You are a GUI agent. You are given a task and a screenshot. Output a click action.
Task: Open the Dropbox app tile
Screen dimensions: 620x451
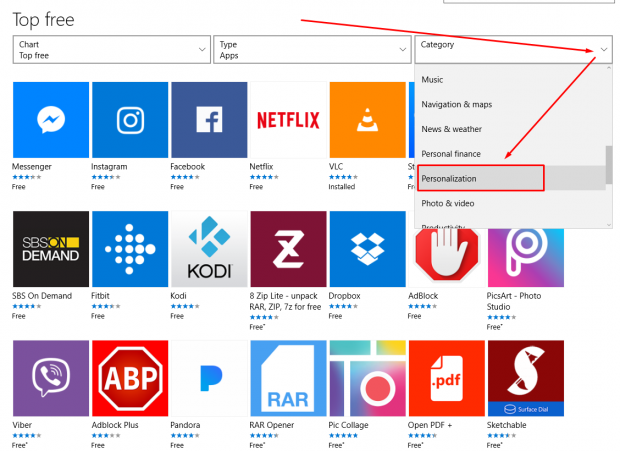tap(366, 249)
